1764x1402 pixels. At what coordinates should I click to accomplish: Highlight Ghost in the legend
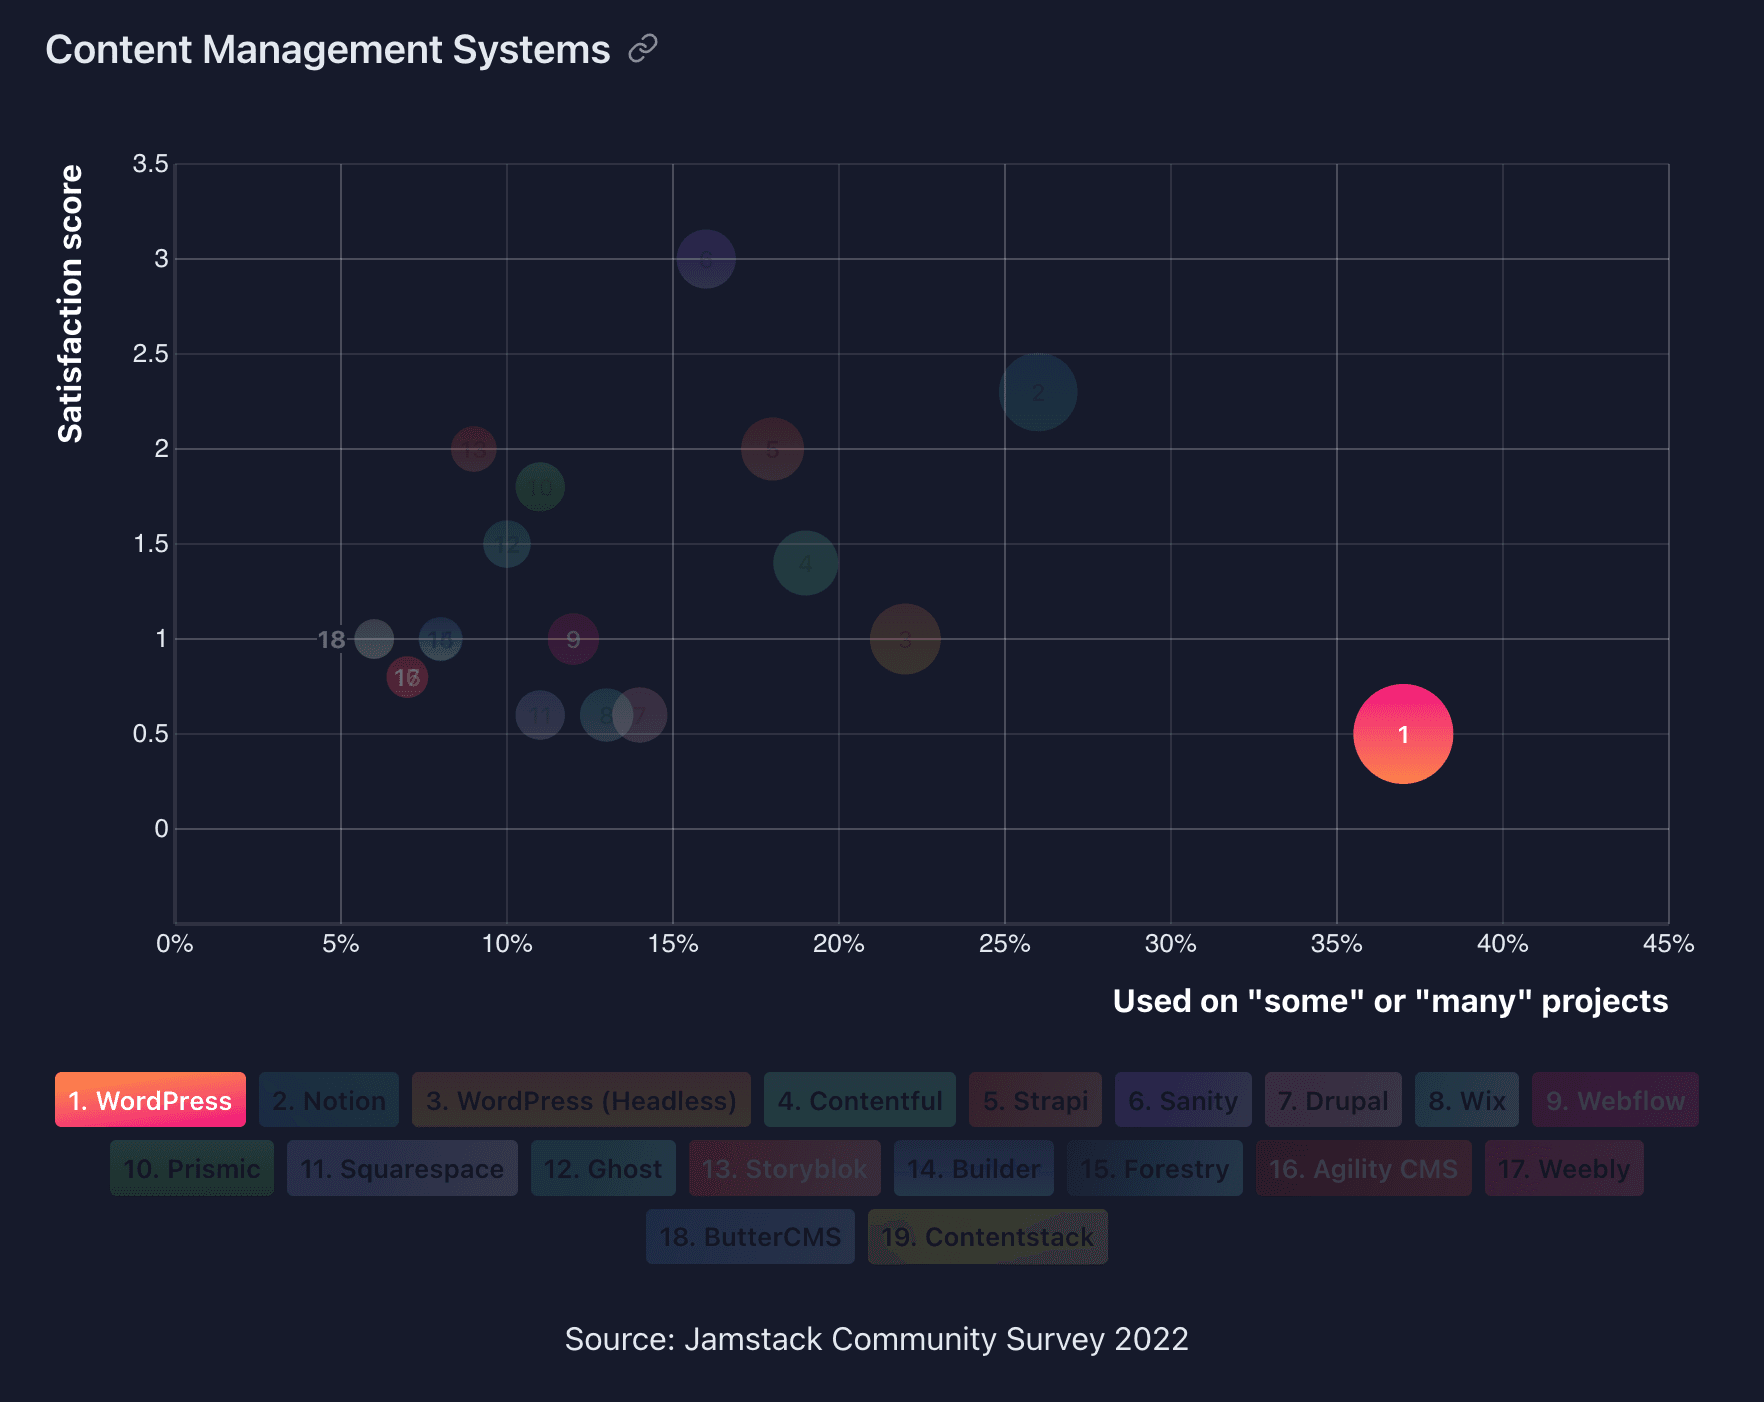[x=603, y=1168]
